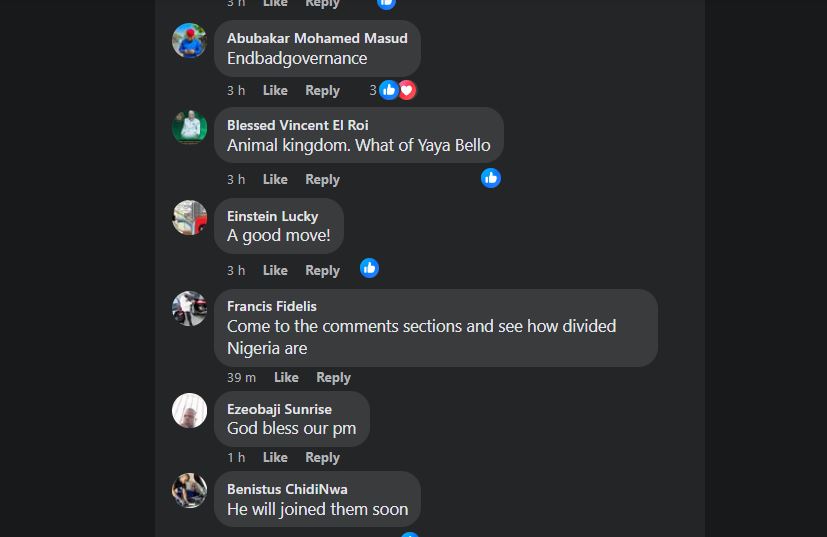
Task: Click the 39 m timestamp link
Action: 241,377
